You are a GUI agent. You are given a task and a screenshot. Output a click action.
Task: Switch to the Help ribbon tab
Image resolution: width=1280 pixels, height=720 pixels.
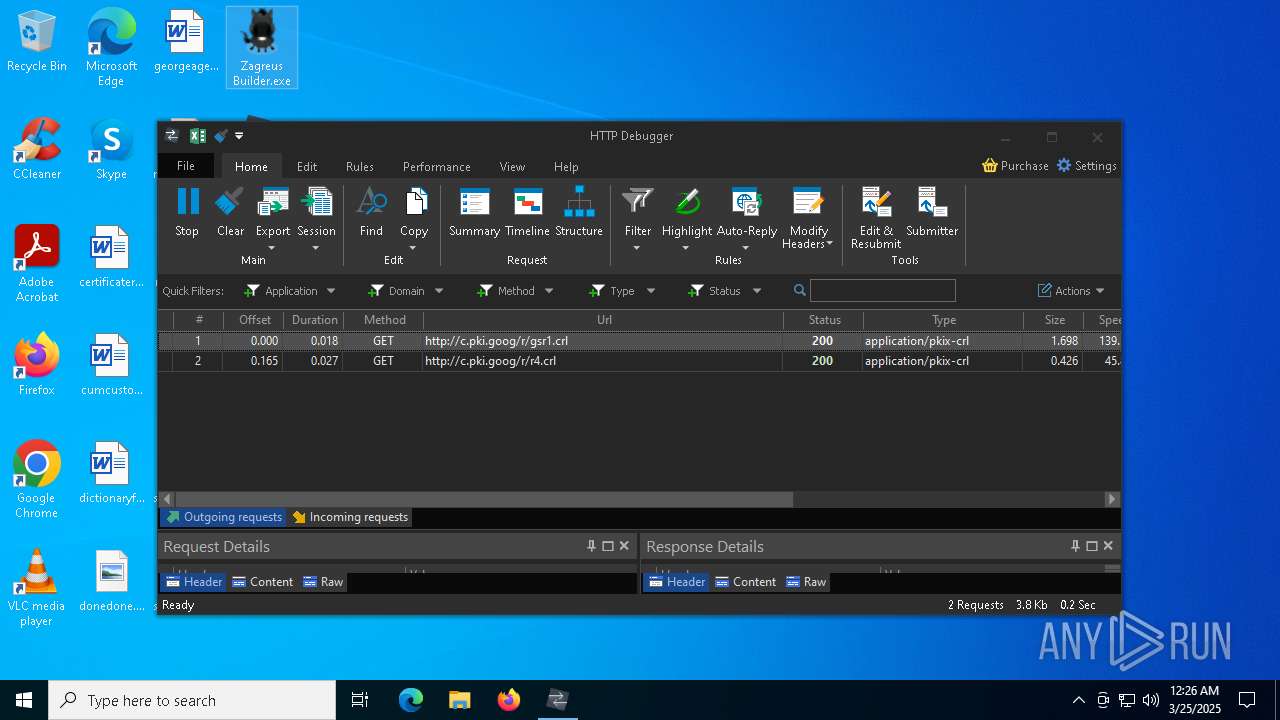coord(566,167)
